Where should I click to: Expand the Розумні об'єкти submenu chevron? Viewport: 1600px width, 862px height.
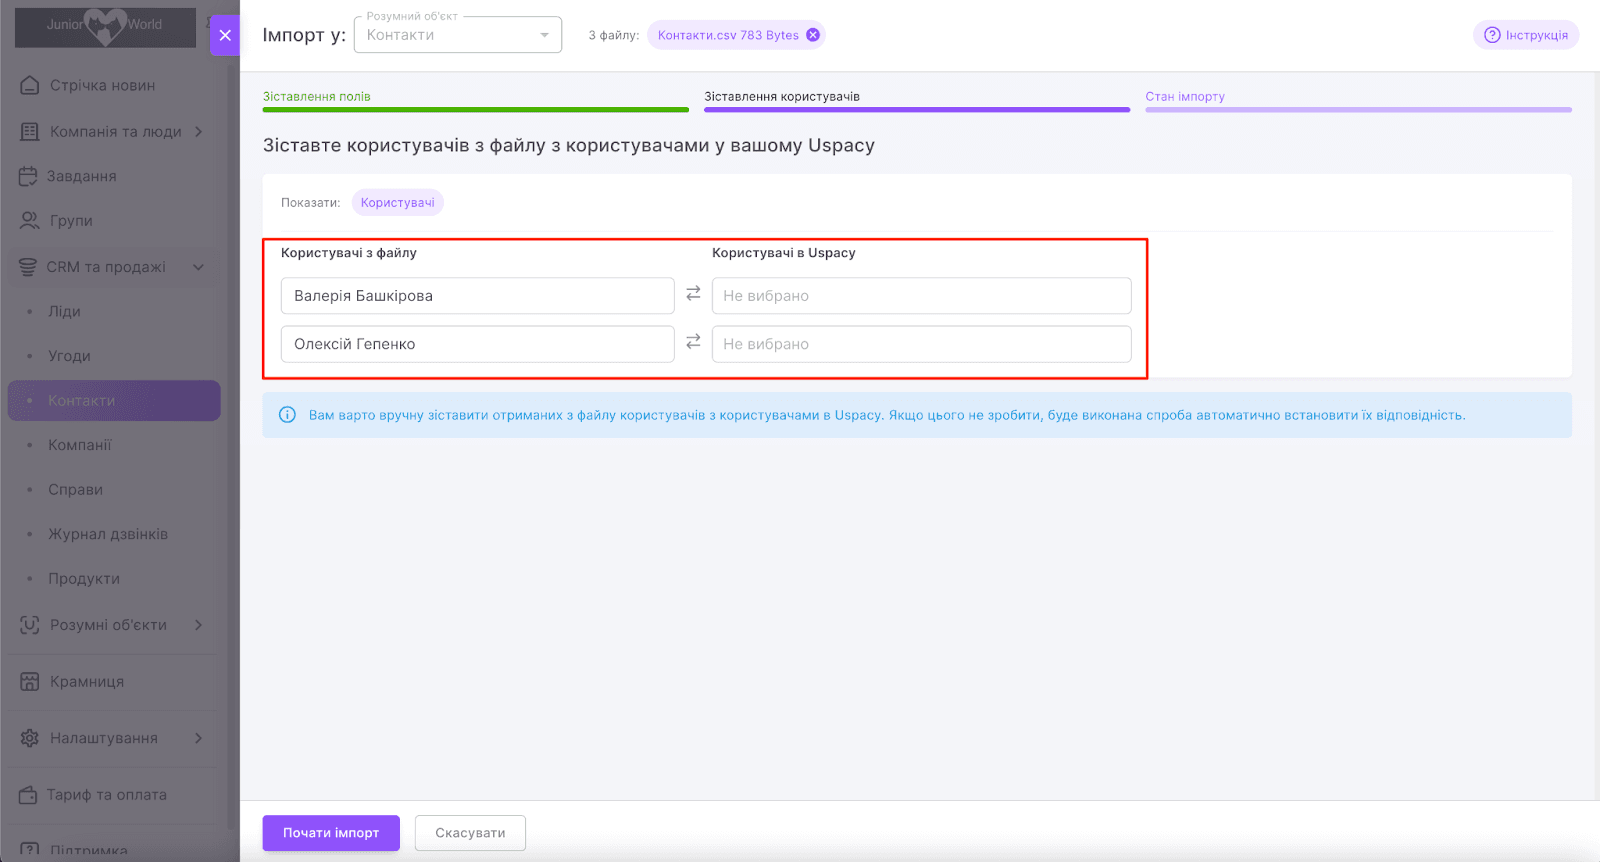pyautogui.click(x=199, y=625)
